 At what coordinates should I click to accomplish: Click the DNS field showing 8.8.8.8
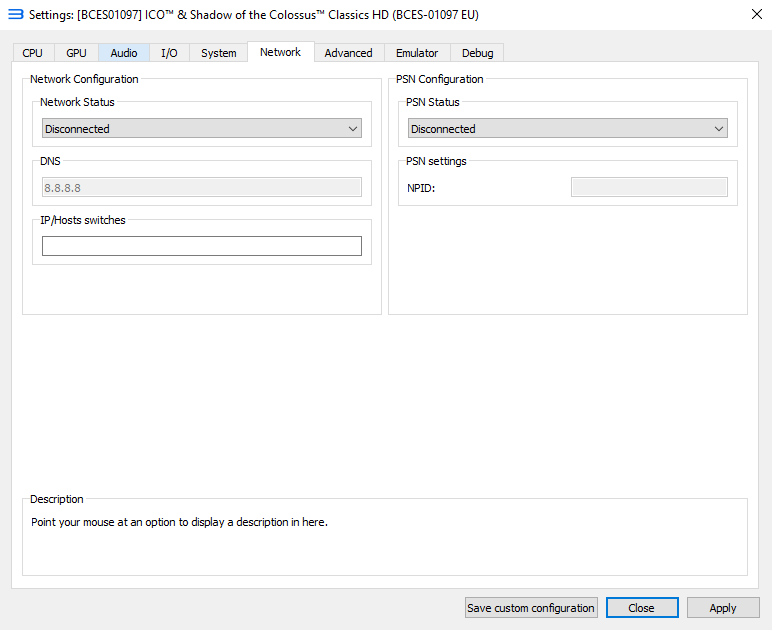point(202,188)
